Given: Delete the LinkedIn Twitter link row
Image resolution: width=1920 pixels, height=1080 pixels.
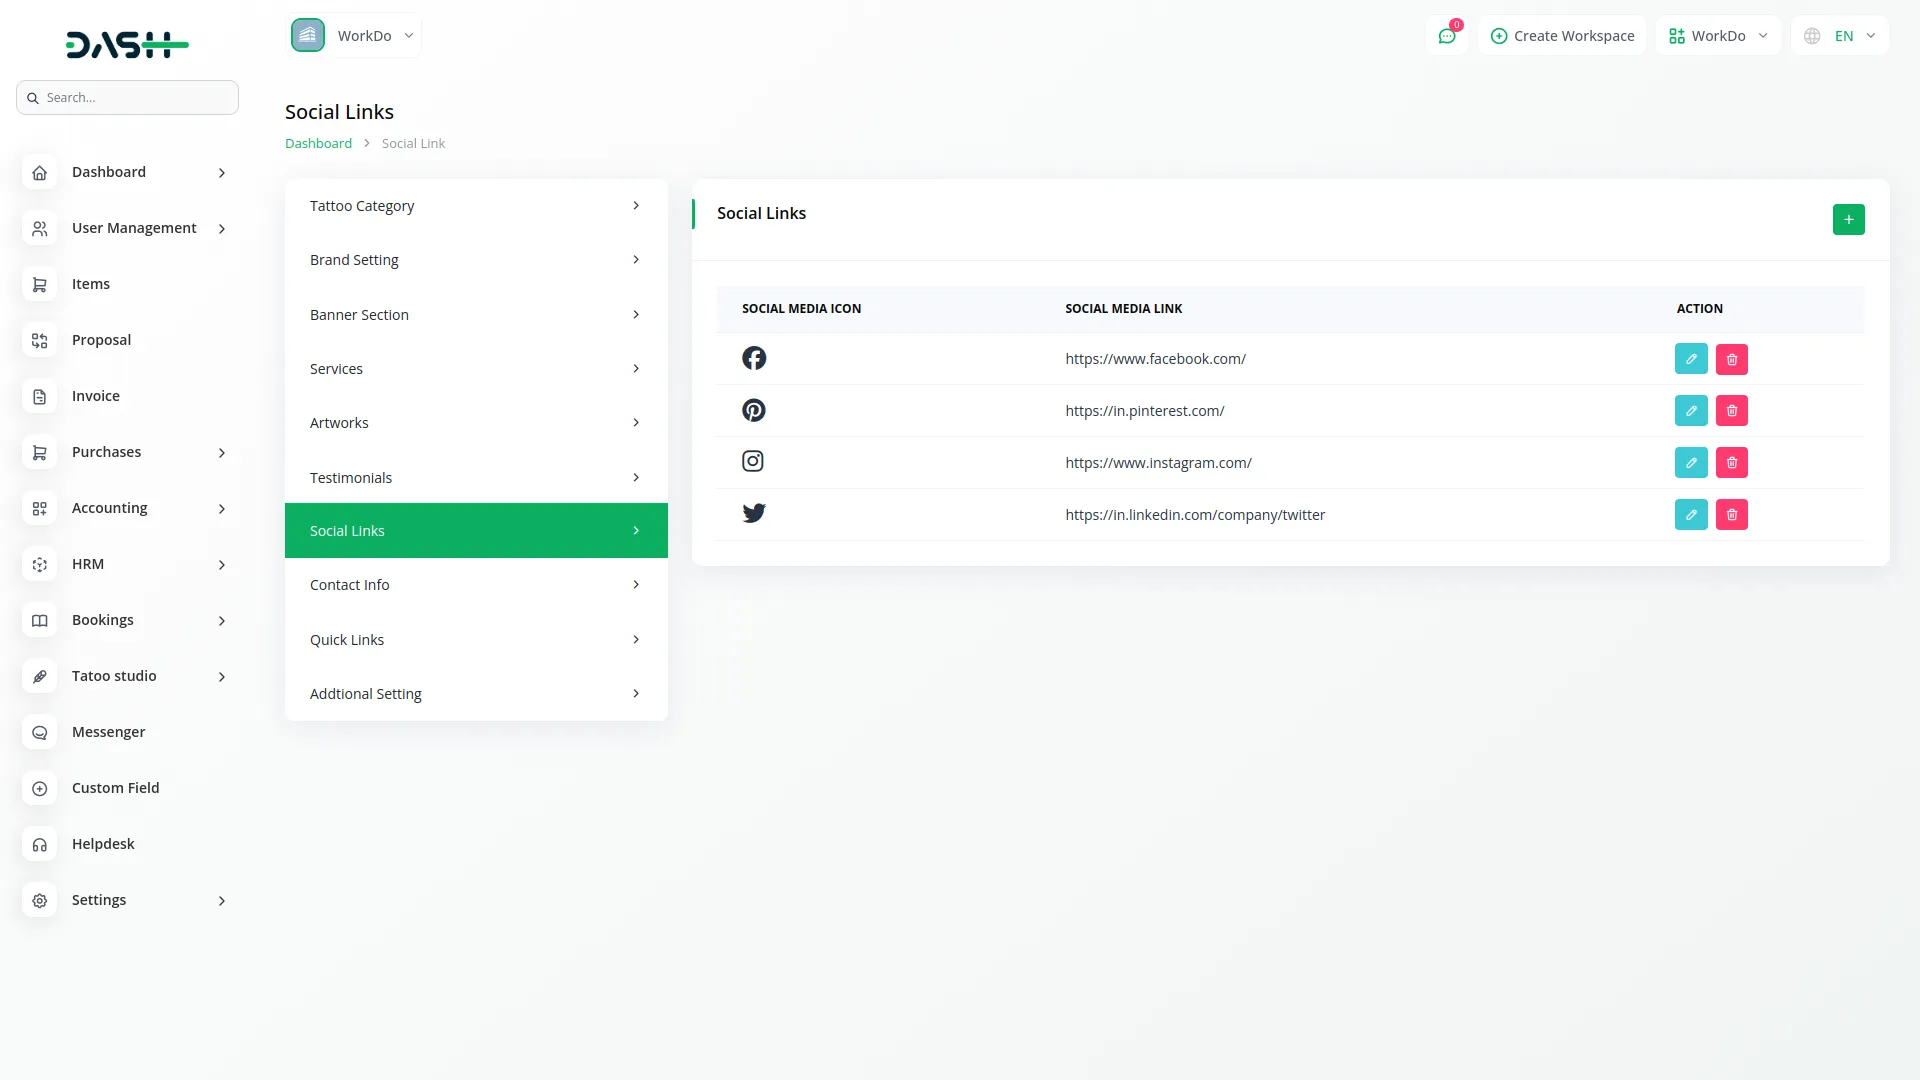Looking at the screenshot, I should pyautogui.click(x=1732, y=514).
